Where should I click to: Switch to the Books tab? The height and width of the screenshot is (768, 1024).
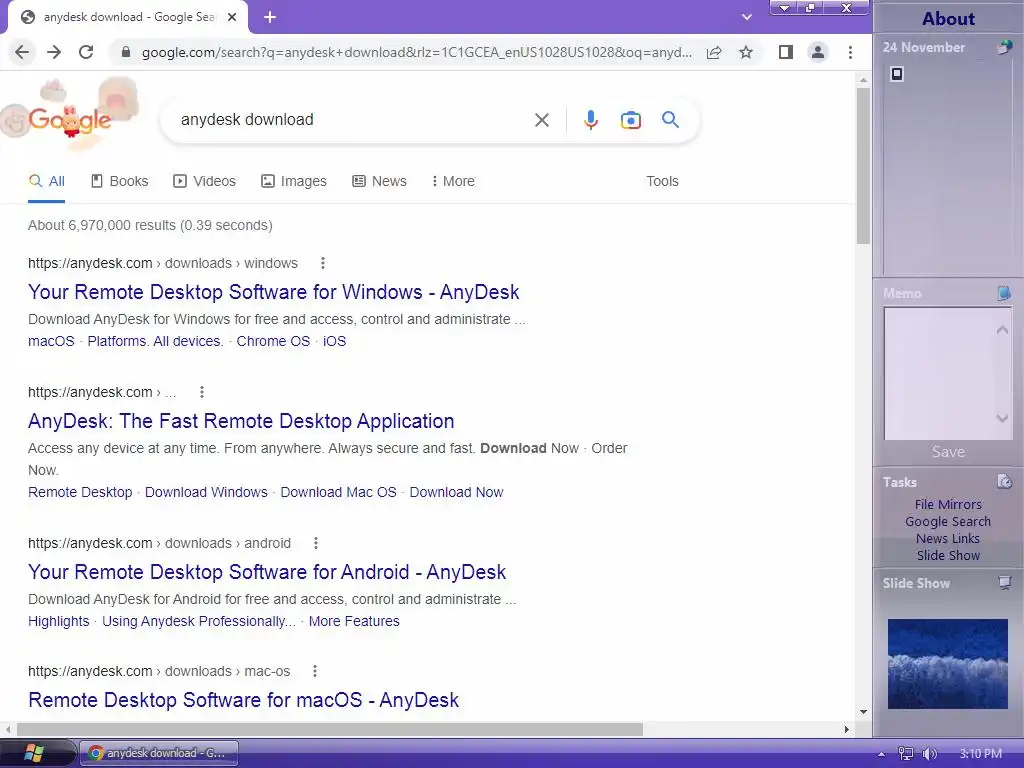click(120, 181)
